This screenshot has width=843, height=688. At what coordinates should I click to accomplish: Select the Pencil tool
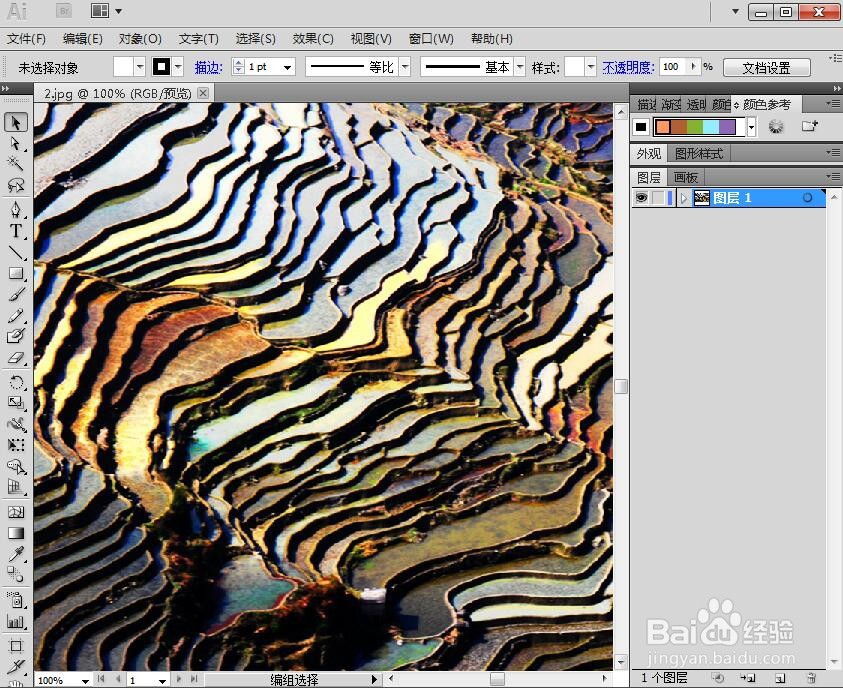point(16,316)
